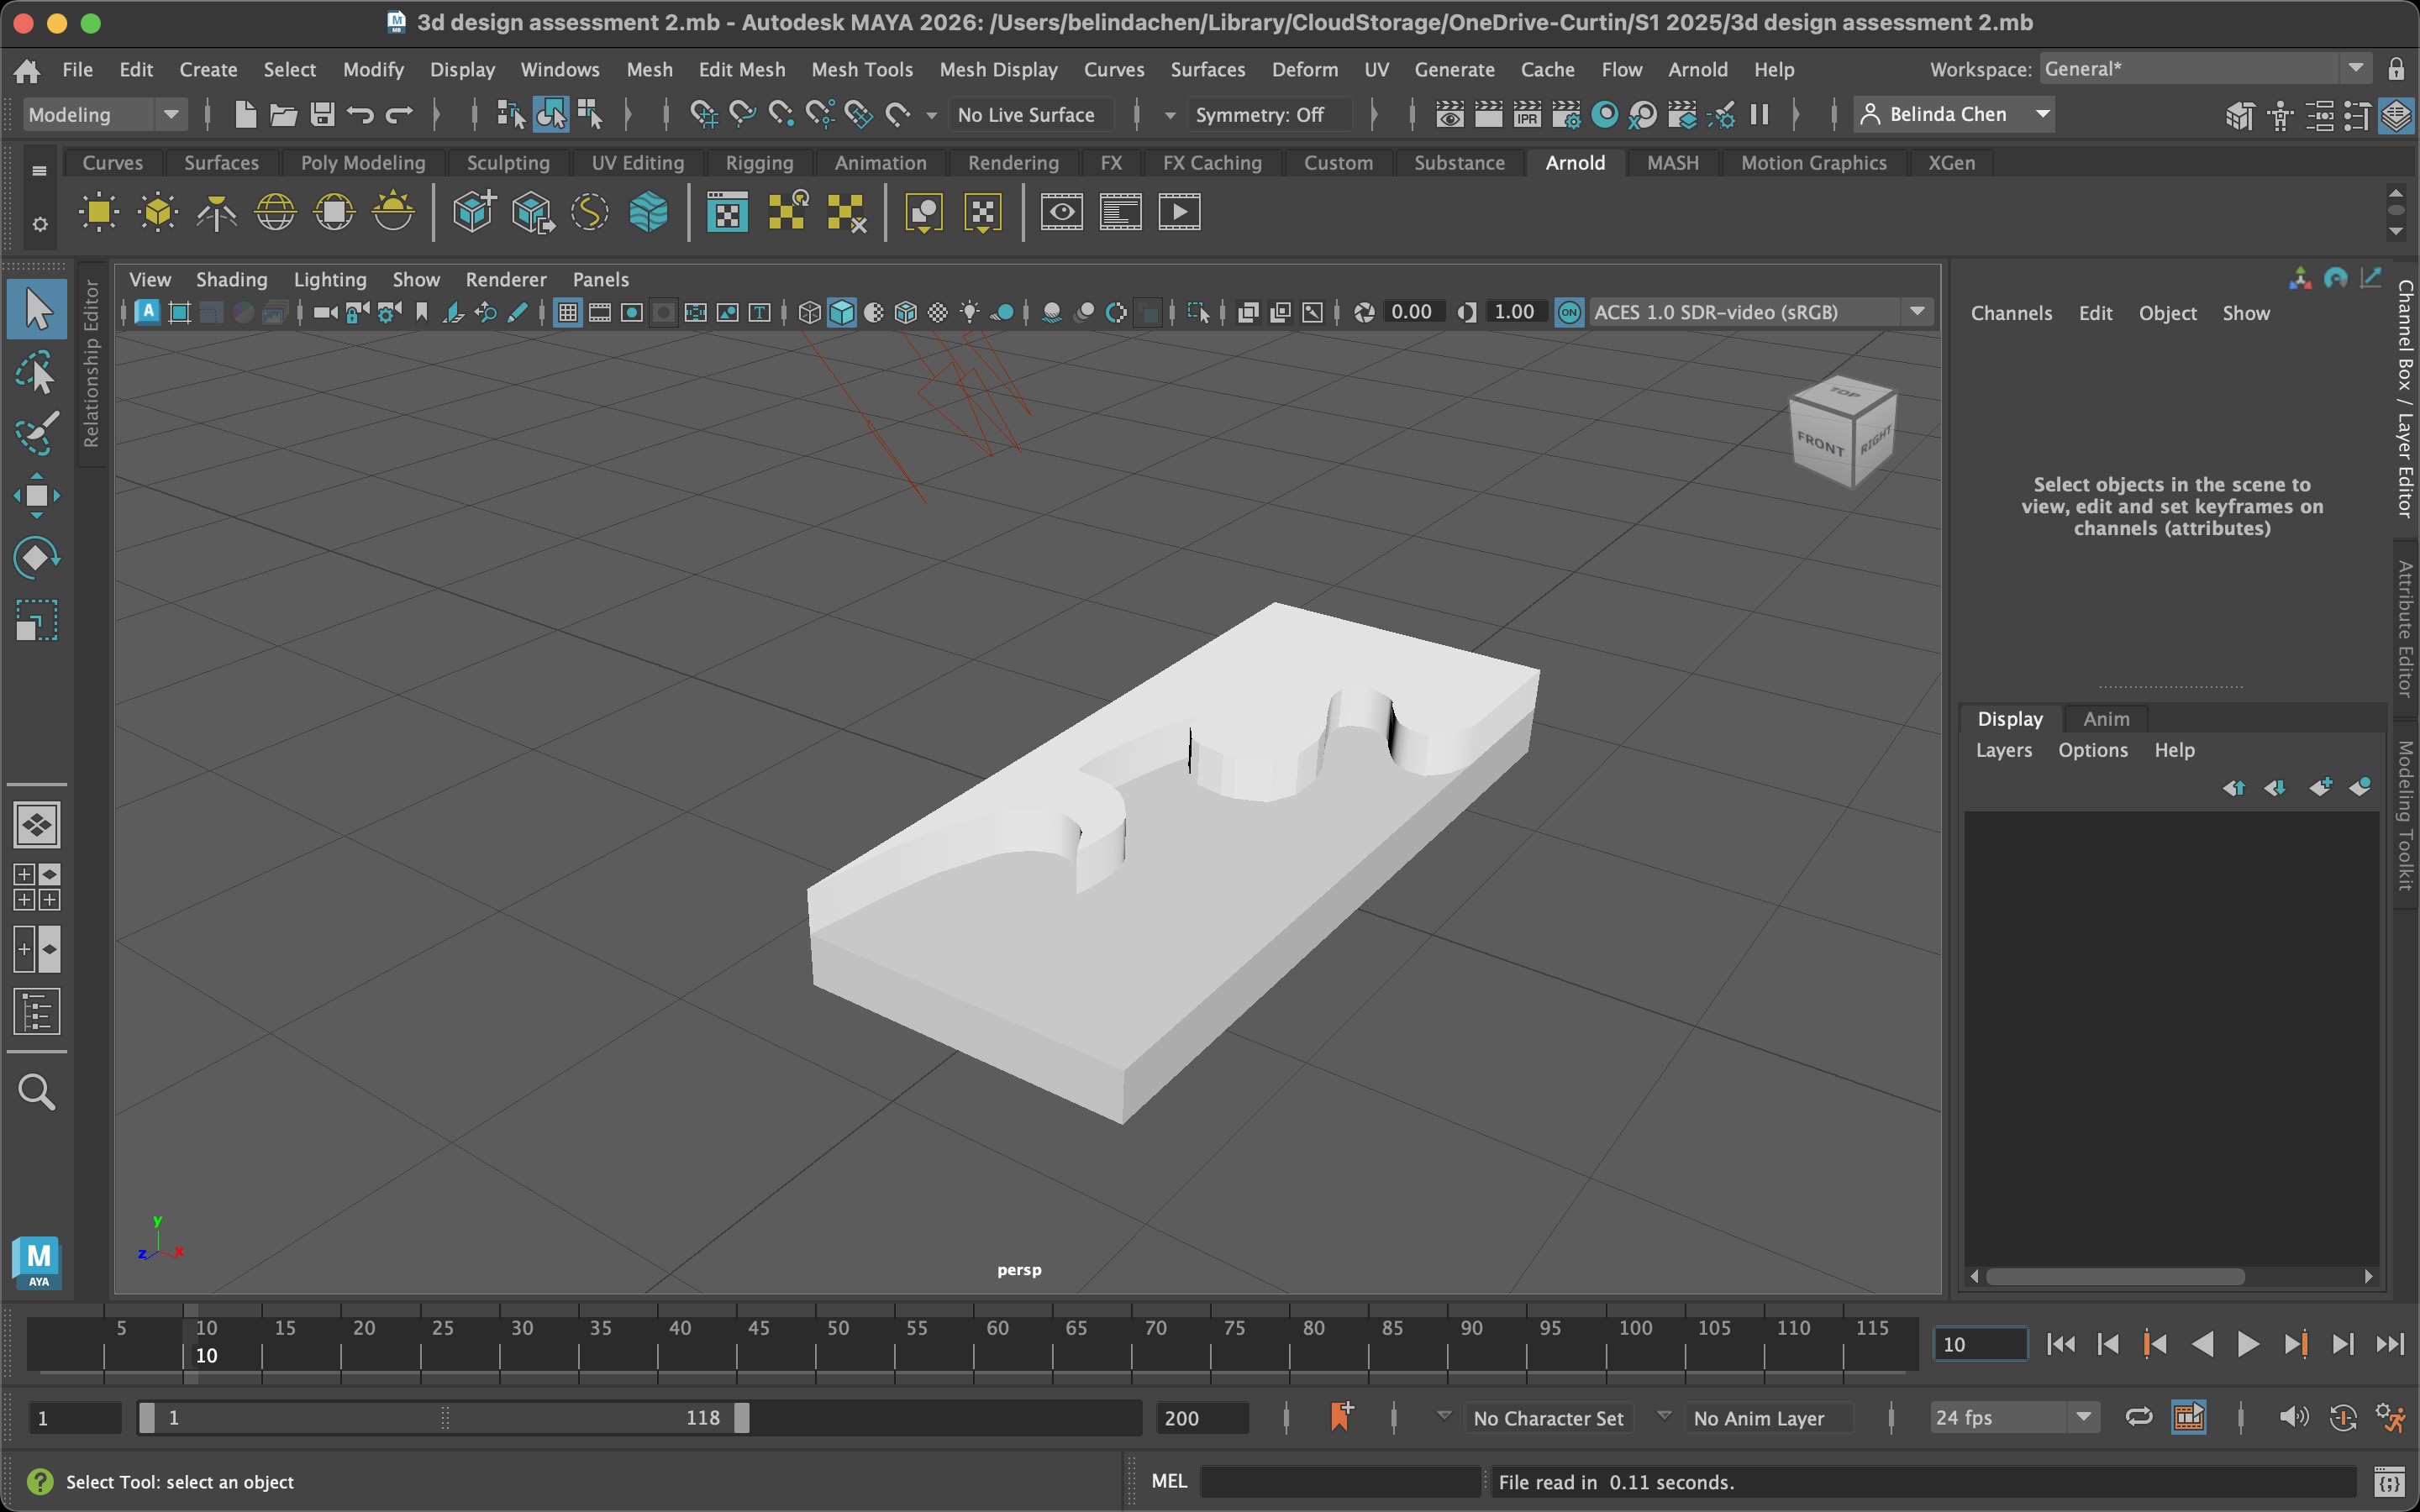The height and width of the screenshot is (1512, 2420).
Task: Activate the Lasso Select tool
Action: pos(37,372)
